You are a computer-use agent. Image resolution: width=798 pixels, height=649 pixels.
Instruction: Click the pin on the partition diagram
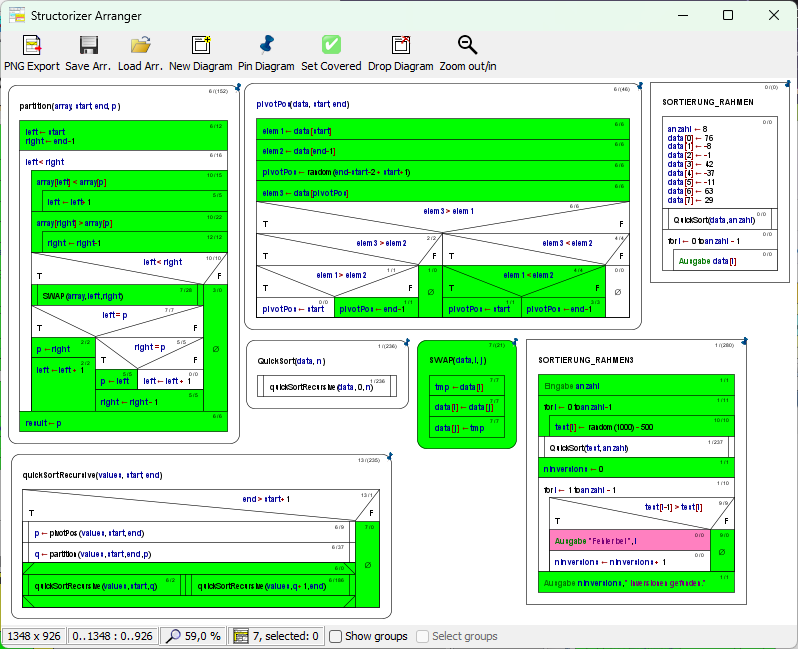238,88
